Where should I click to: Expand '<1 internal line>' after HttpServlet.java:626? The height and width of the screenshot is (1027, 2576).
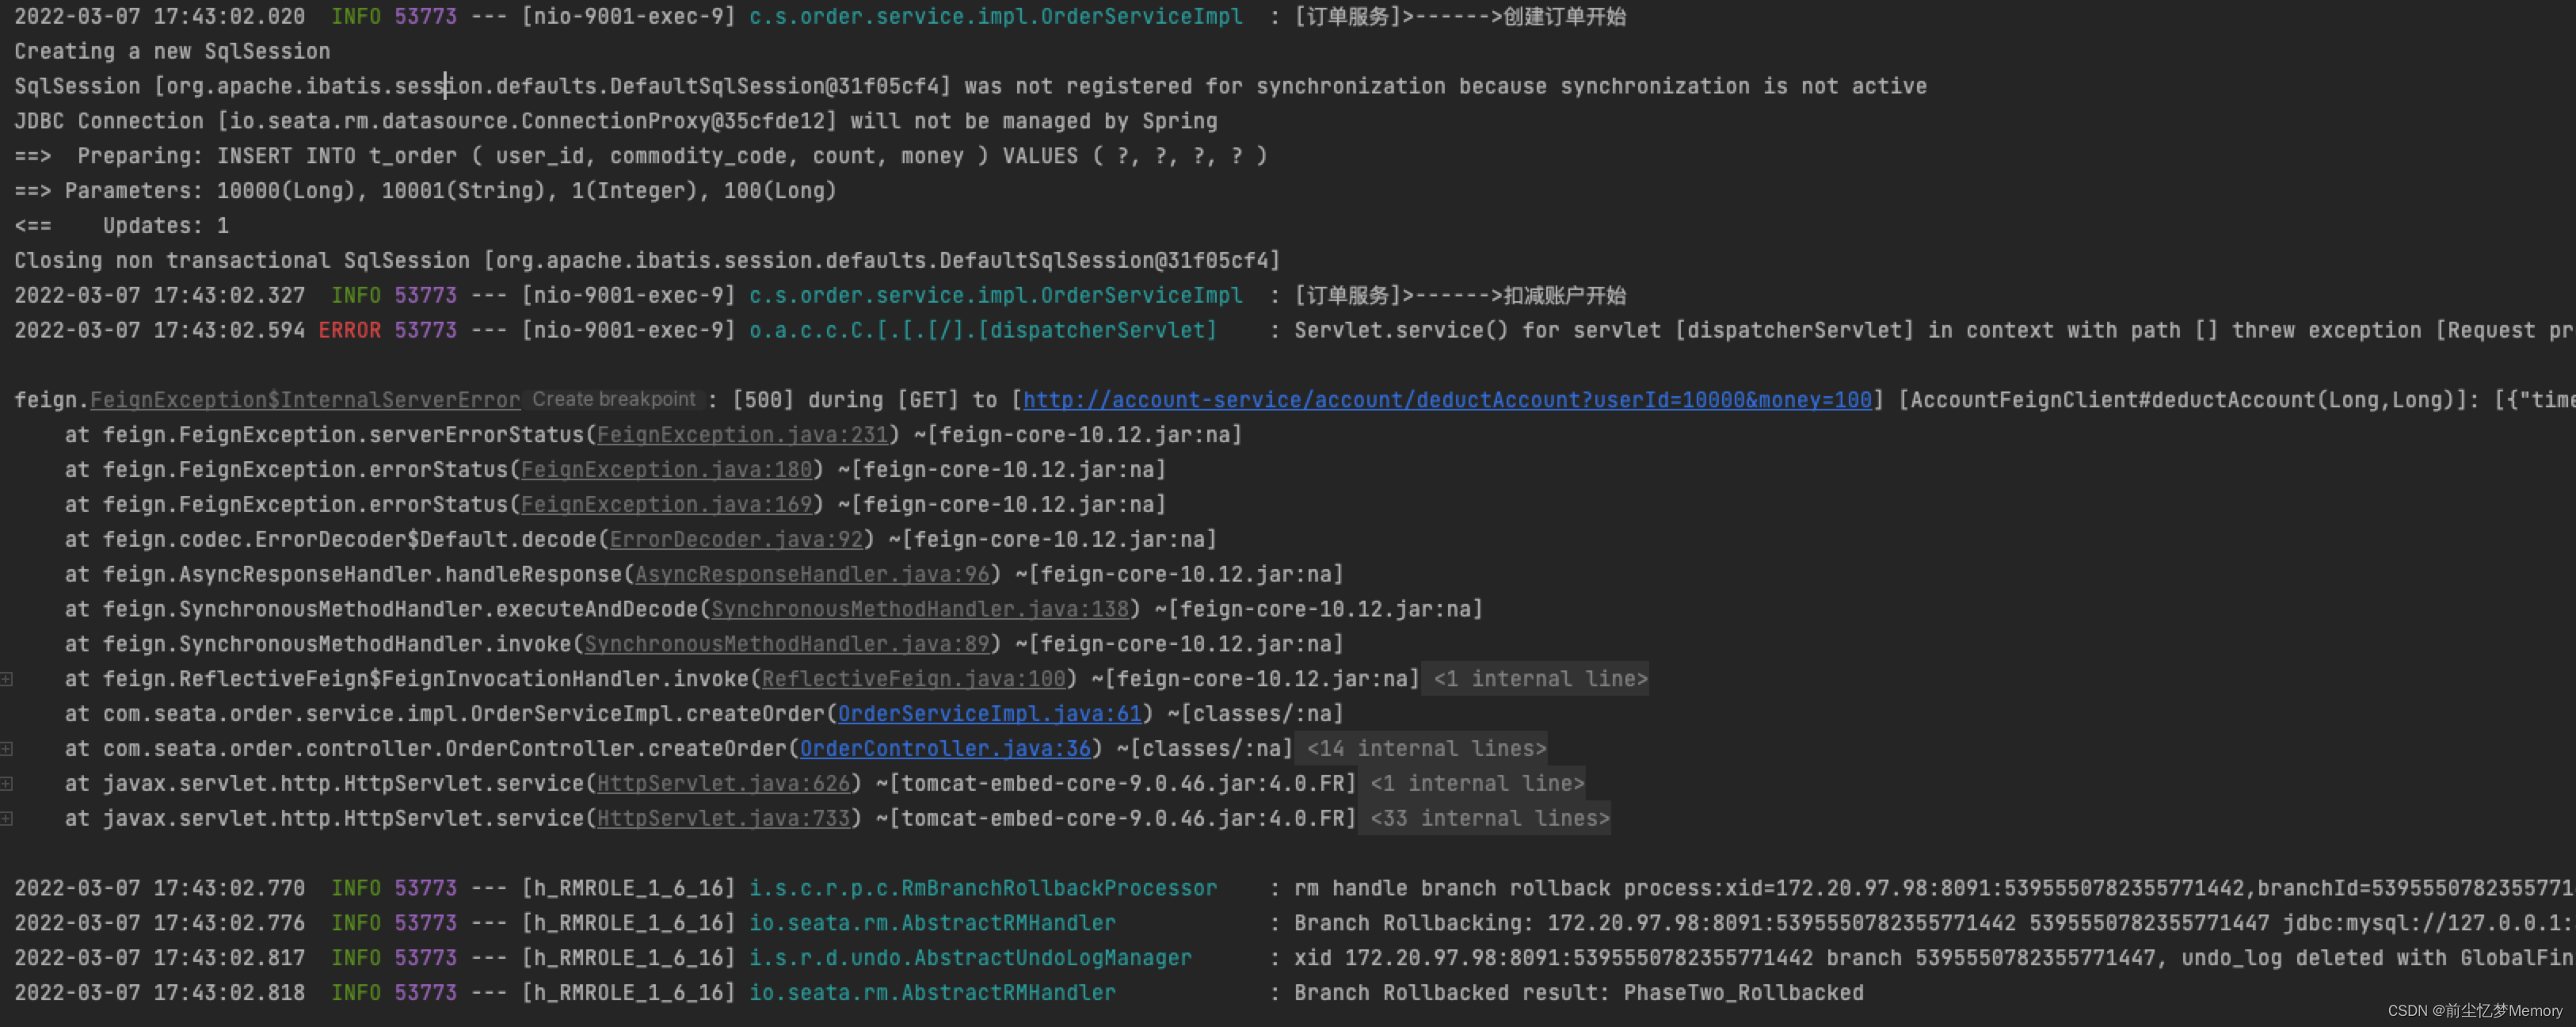point(1476,784)
